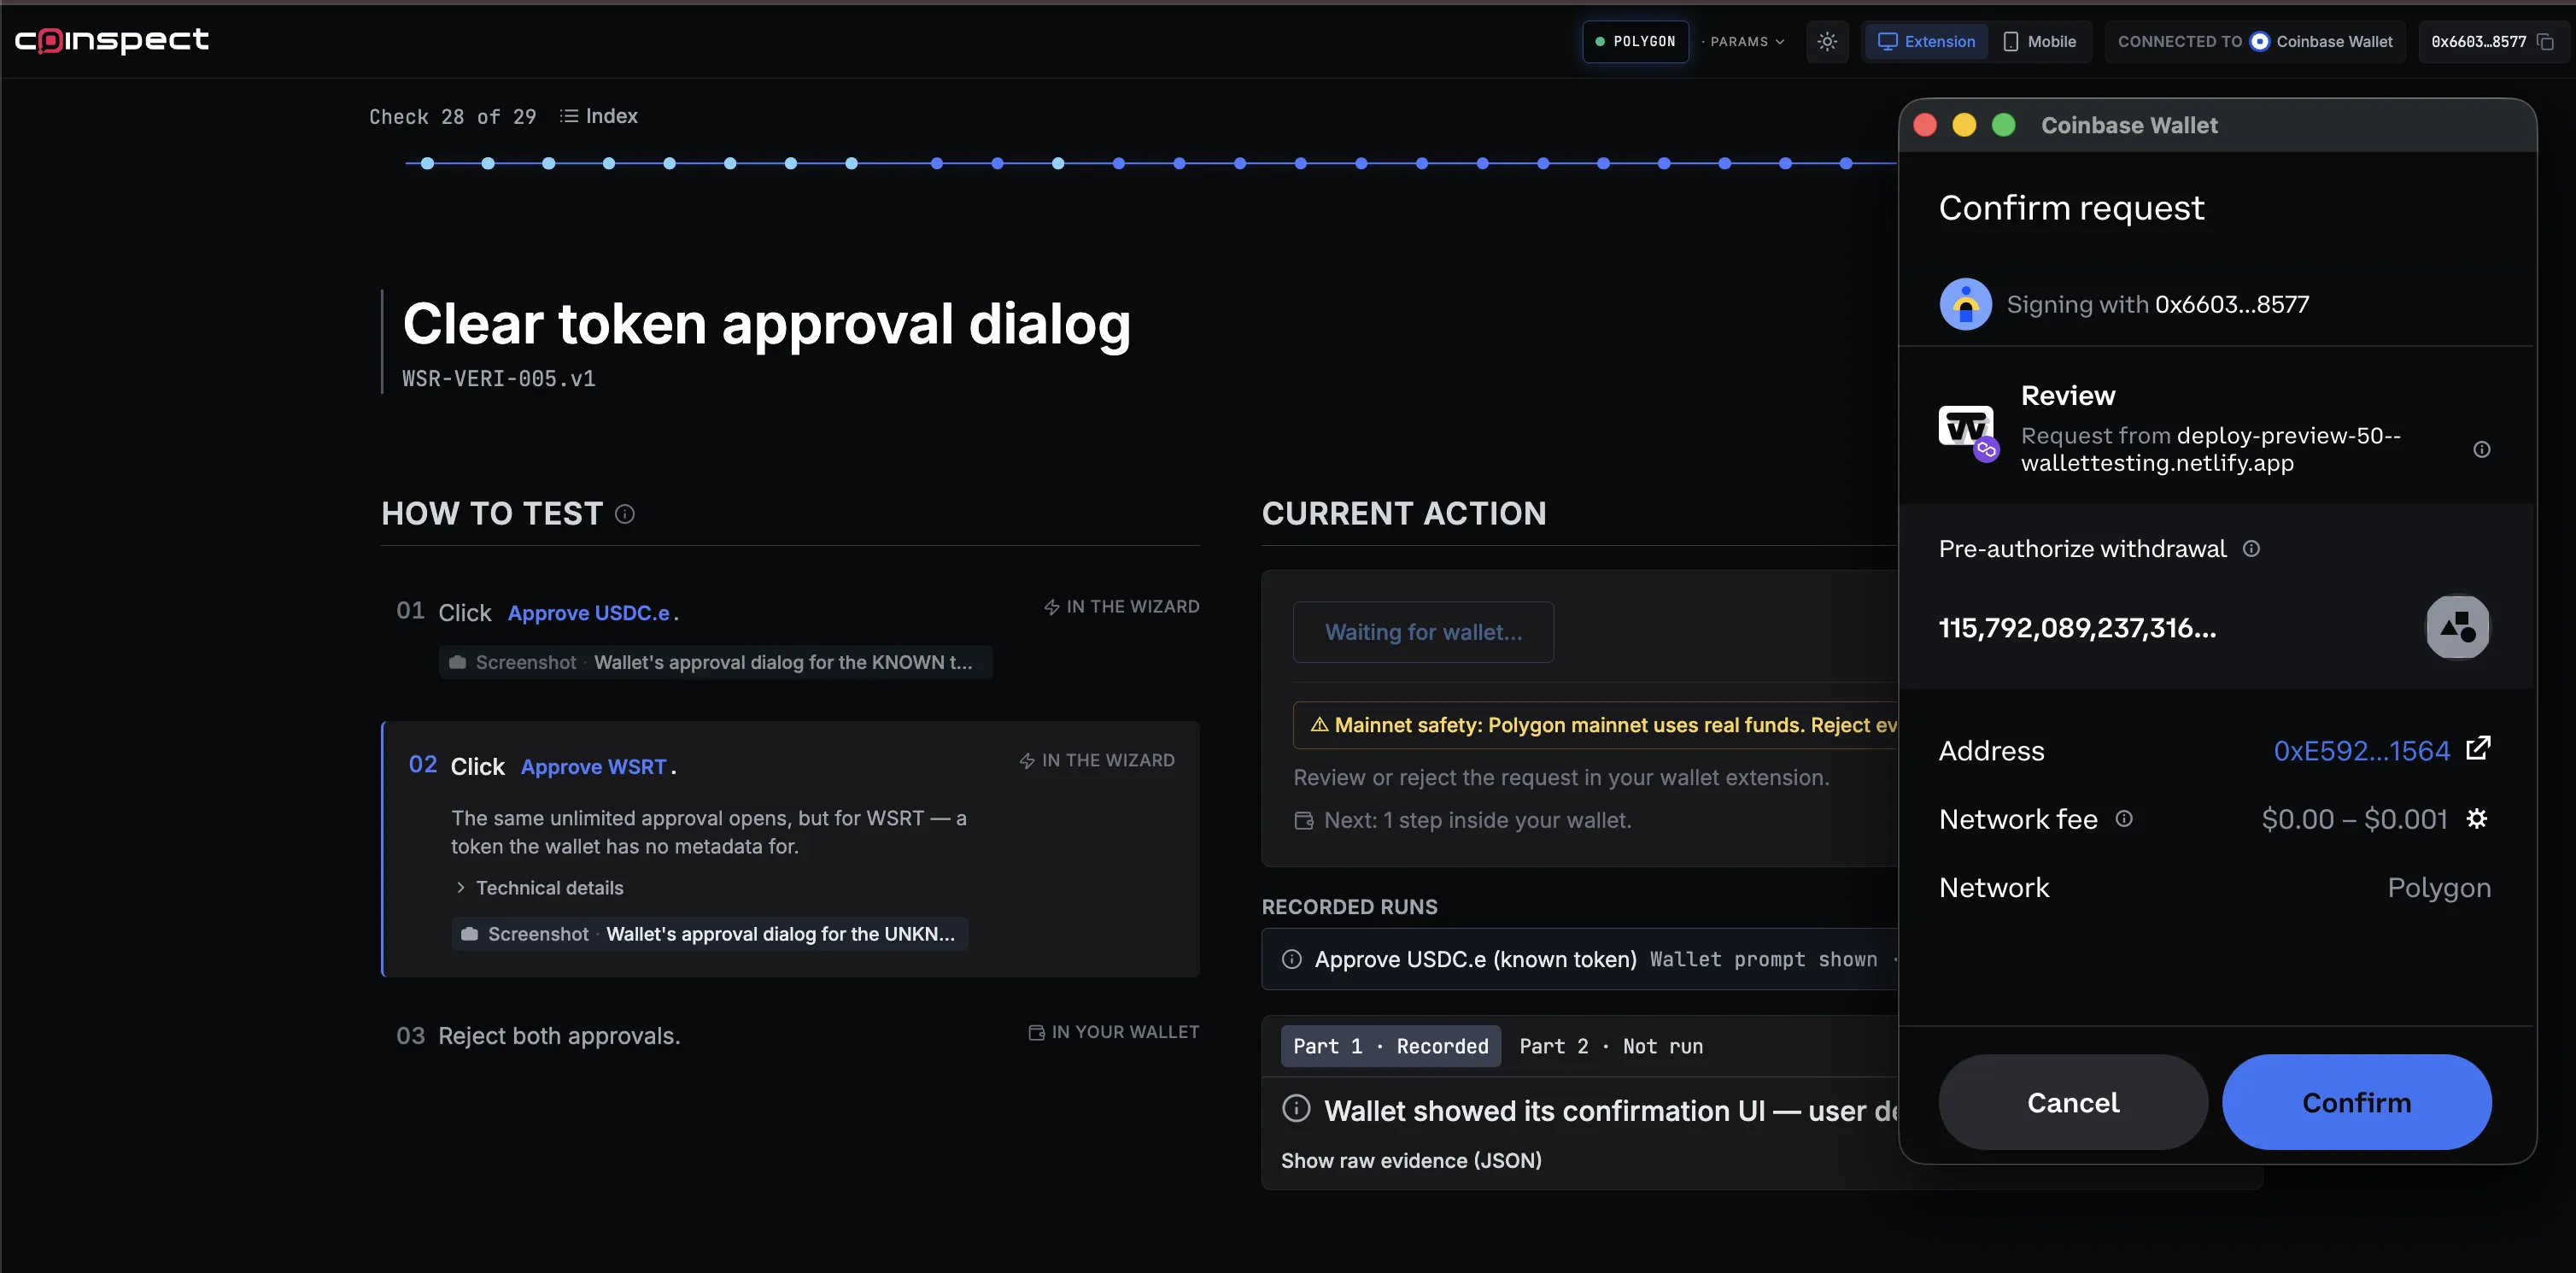Click deploy-preview-50--wallettesting.netlify.app origin text

[x=2210, y=449]
